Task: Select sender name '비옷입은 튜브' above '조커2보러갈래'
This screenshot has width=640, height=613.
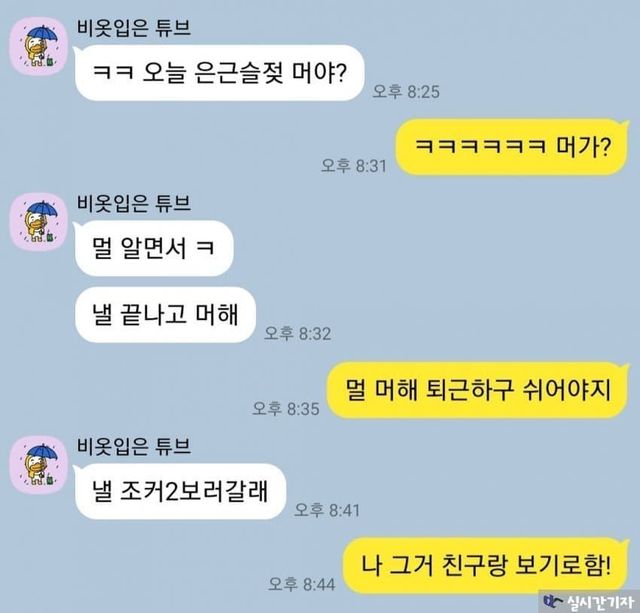Action: click(x=134, y=446)
